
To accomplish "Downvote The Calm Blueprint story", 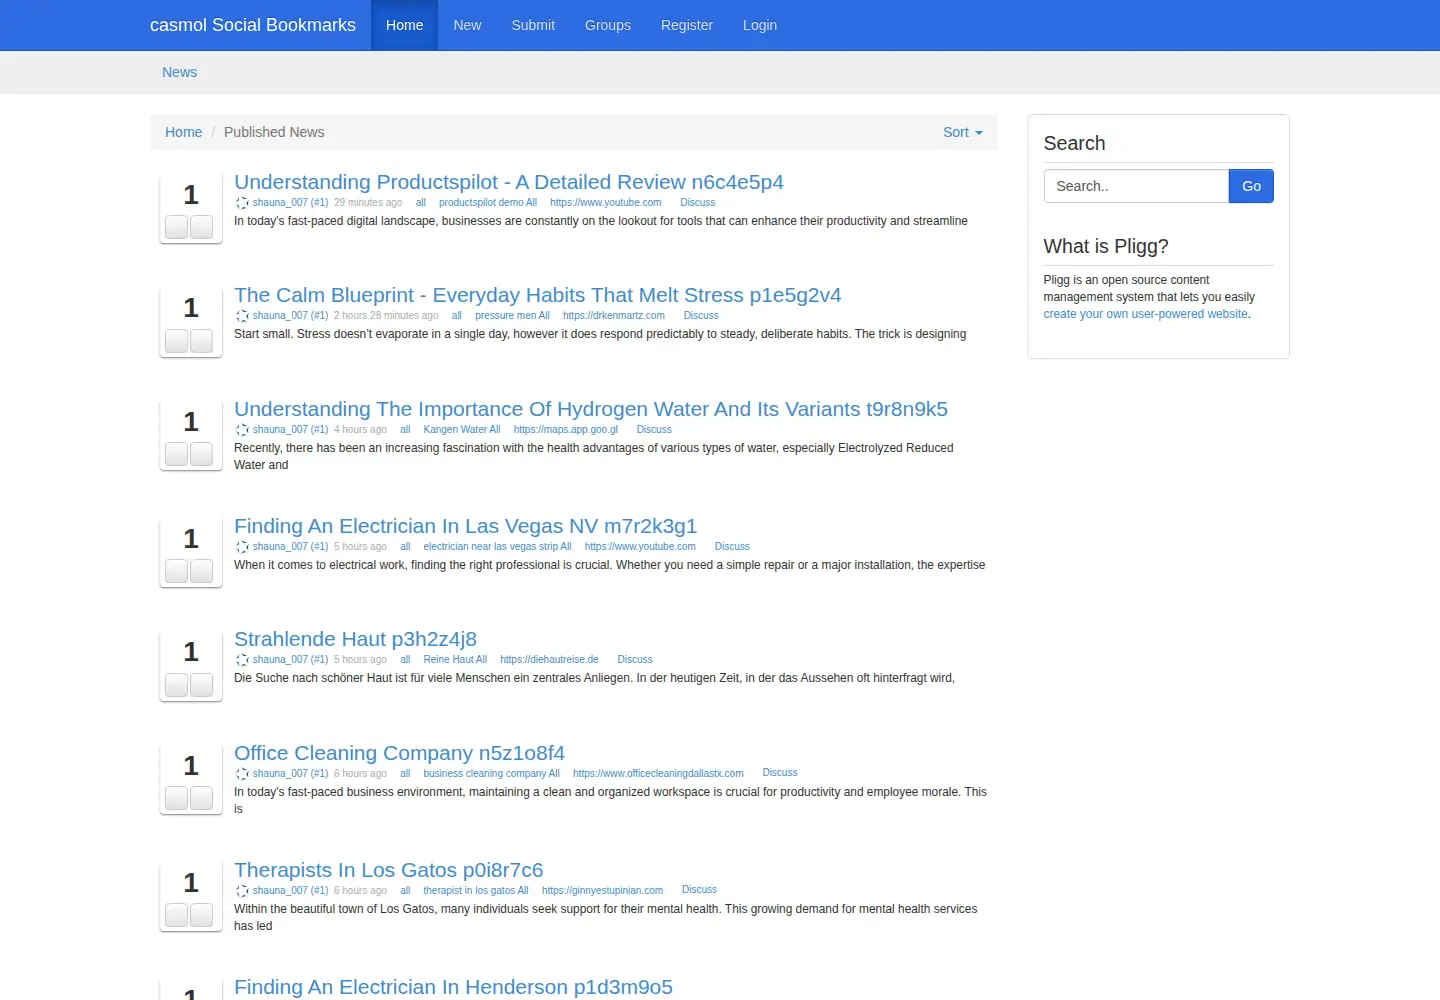I will coord(201,341).
